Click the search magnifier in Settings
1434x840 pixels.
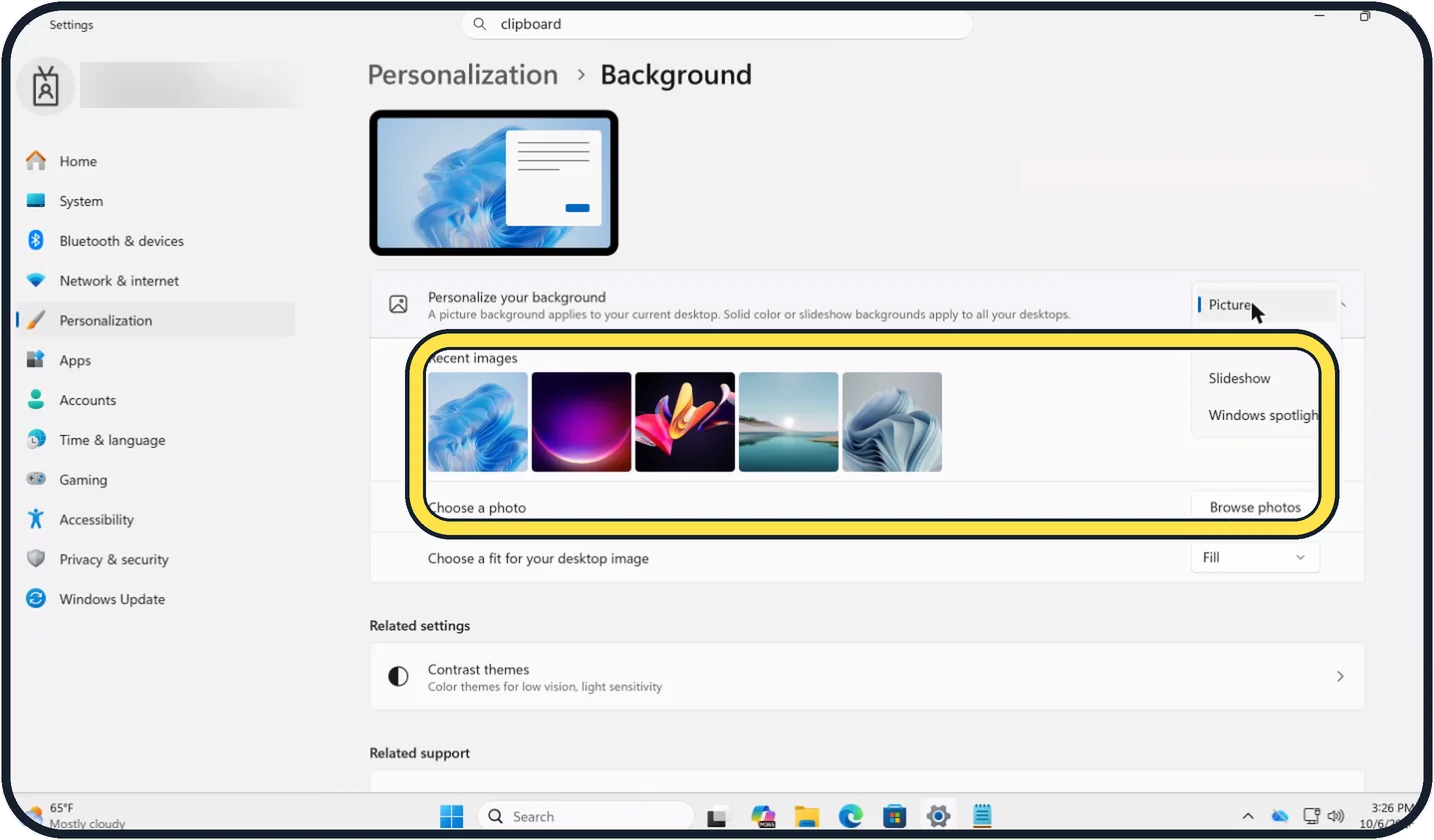coord(480,24)
